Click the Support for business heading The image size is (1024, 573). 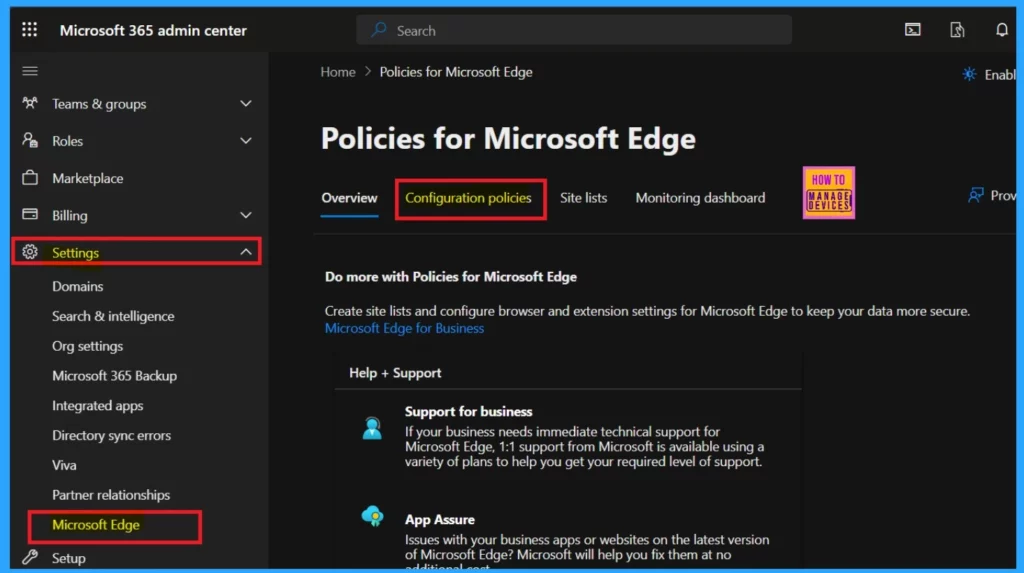pos(468,412)
